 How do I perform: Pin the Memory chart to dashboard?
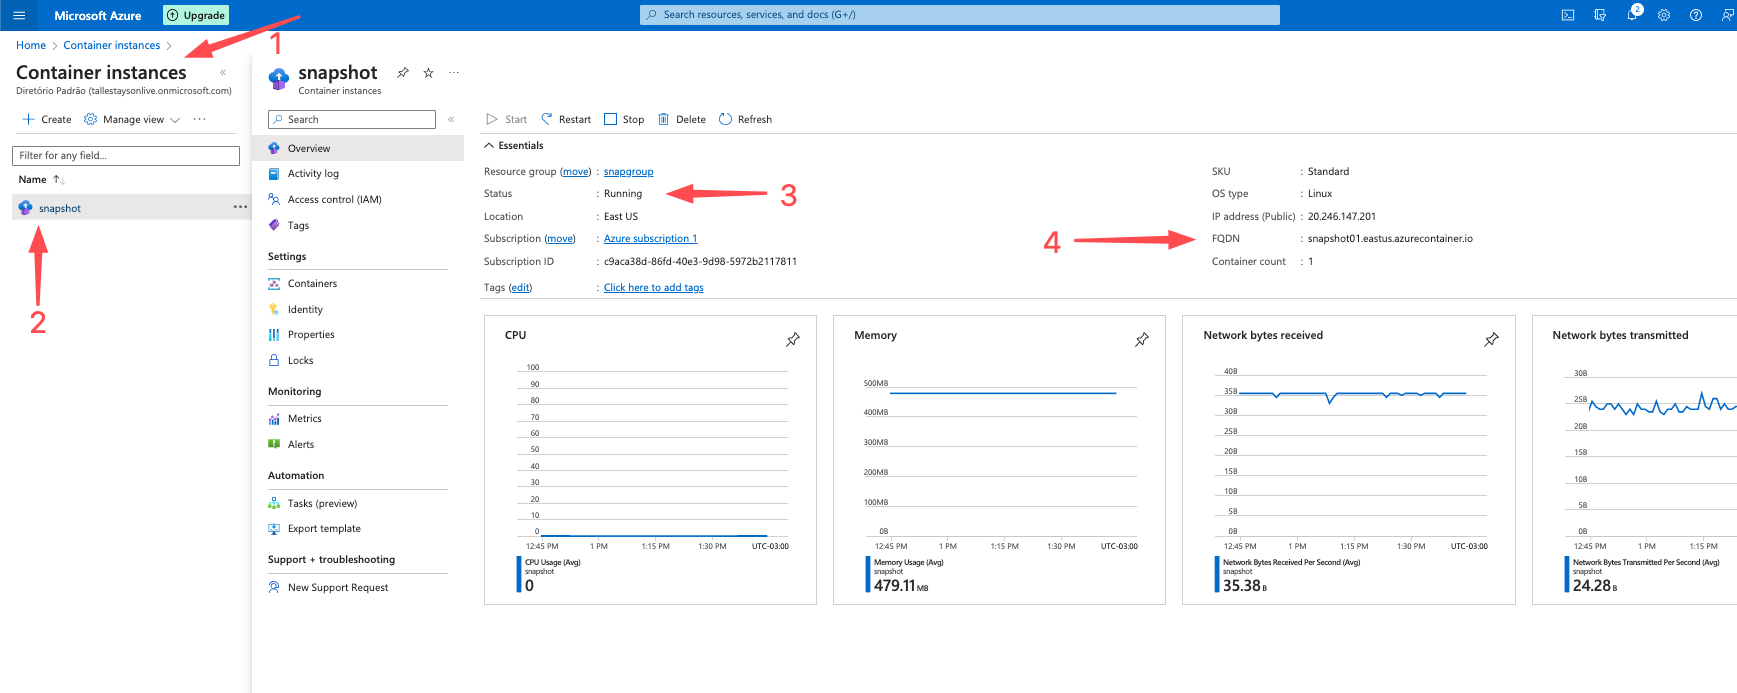coord(1142,340)
